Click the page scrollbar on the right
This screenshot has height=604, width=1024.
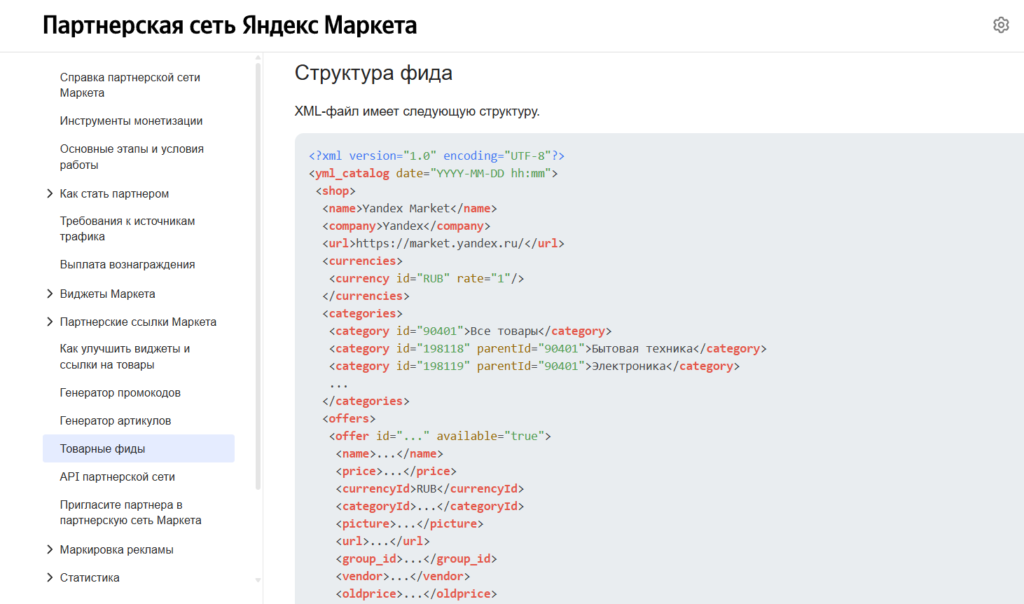(x=1019, y=300)
